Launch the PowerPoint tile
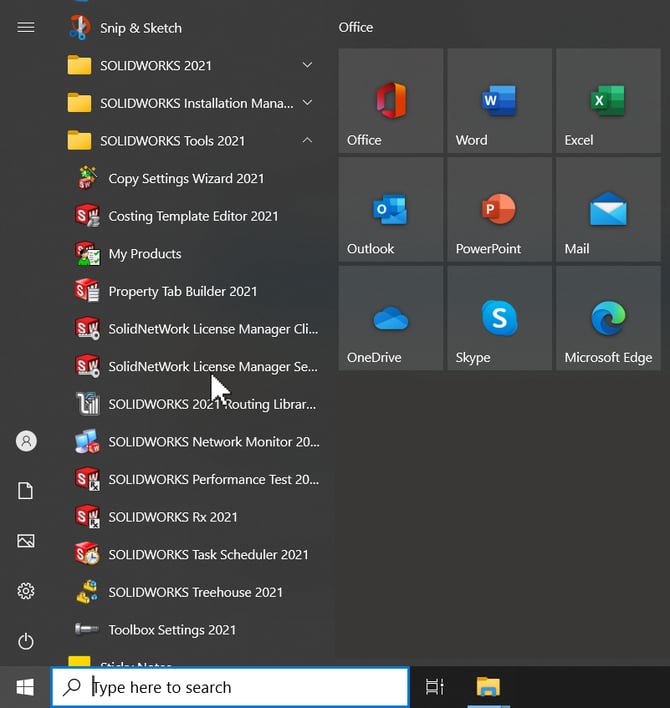The image size is (670, 708). [x=499, y=209]
